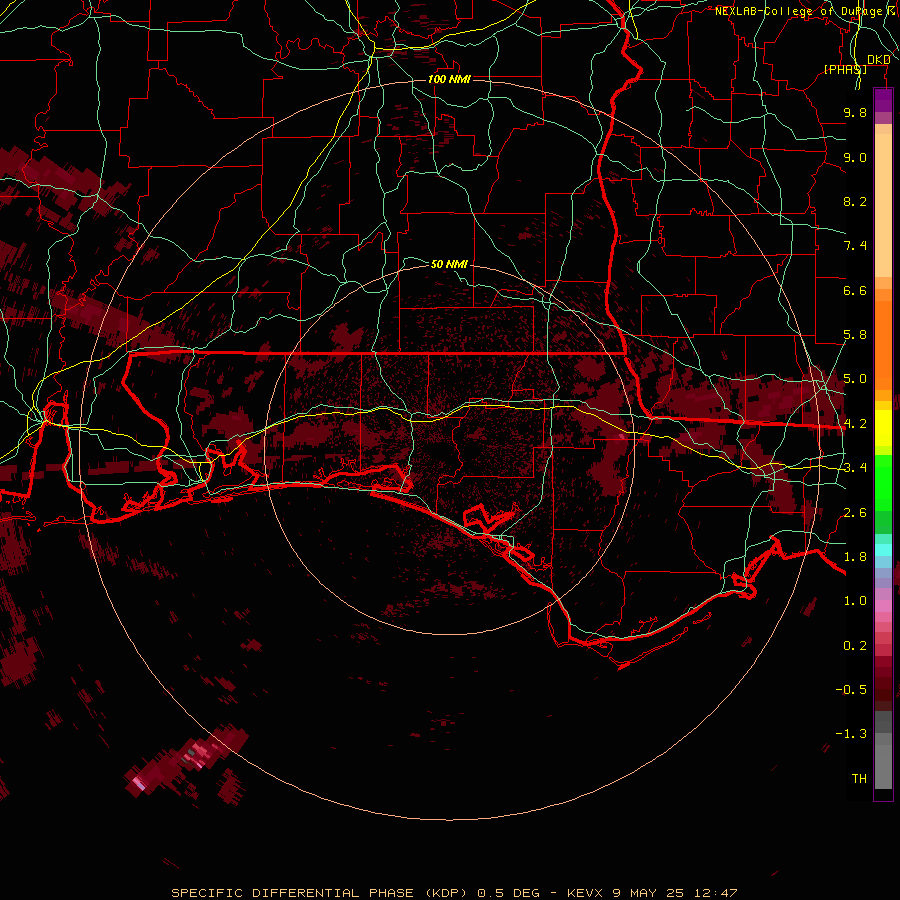
Task: Click the 8.2 scale value
Action: (x=855, y=201)
